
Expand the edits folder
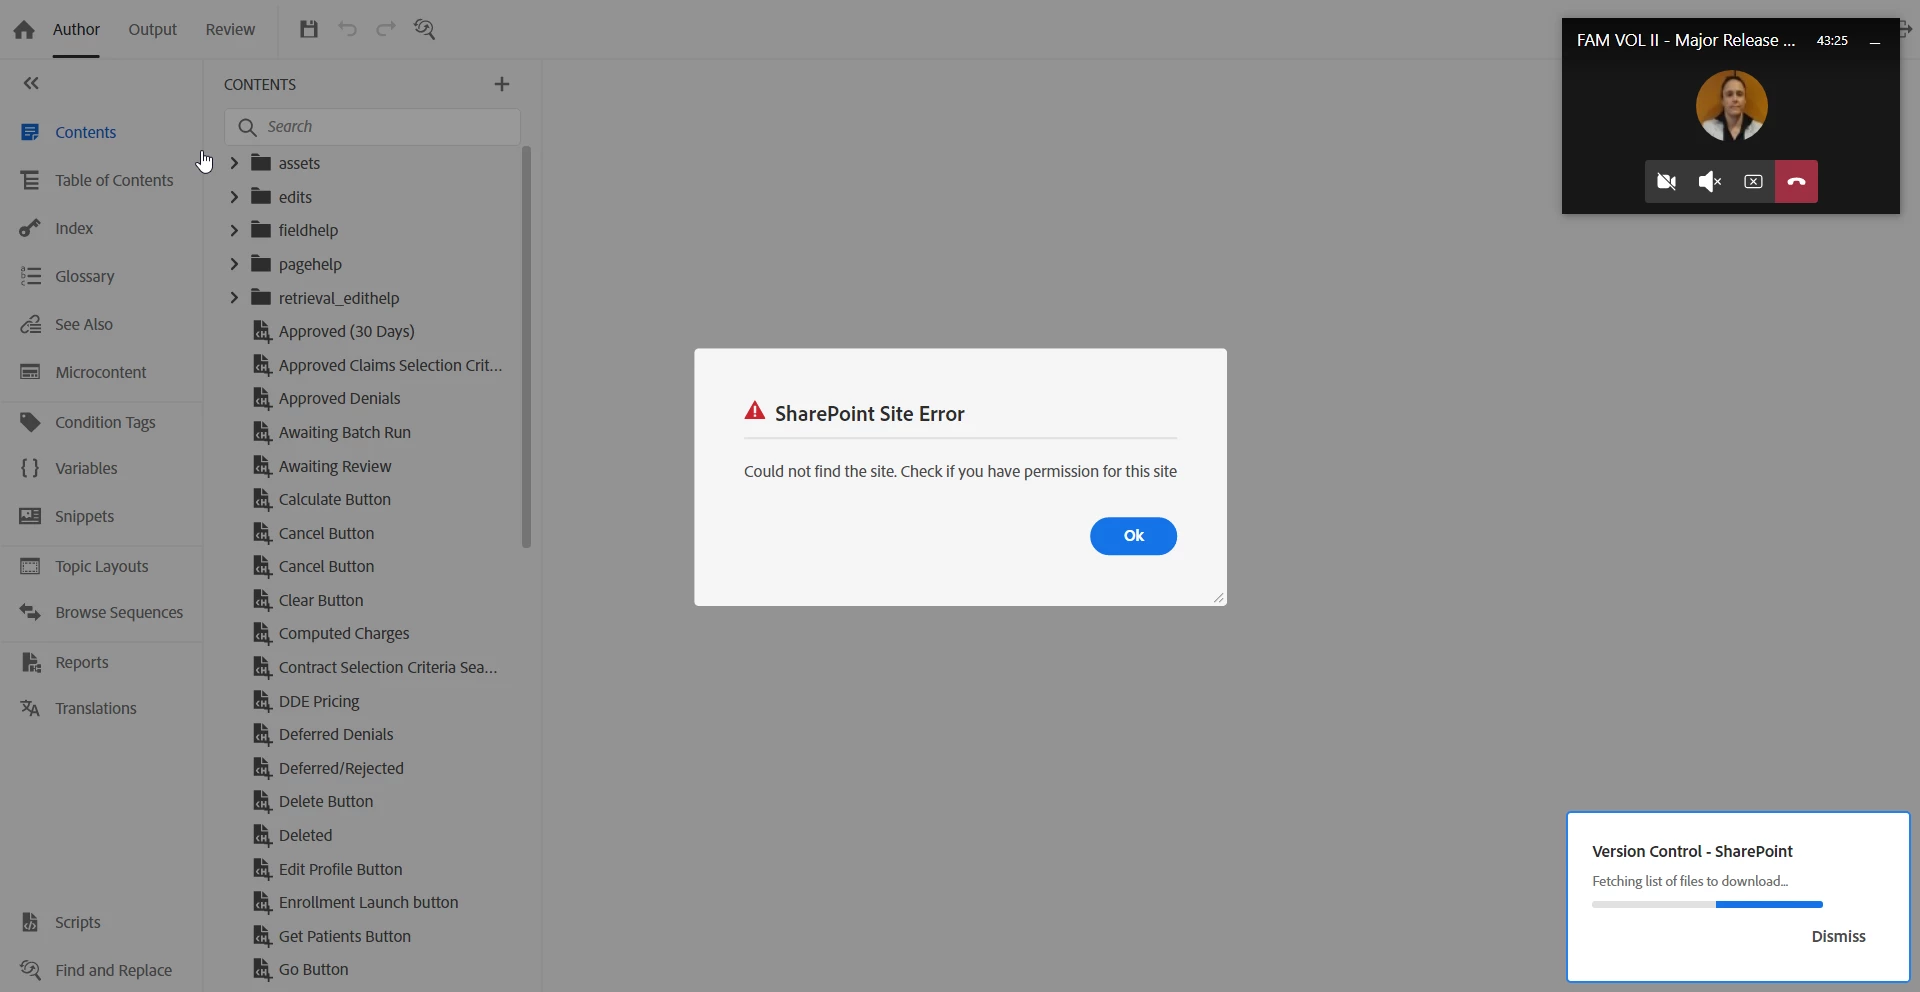234,197
